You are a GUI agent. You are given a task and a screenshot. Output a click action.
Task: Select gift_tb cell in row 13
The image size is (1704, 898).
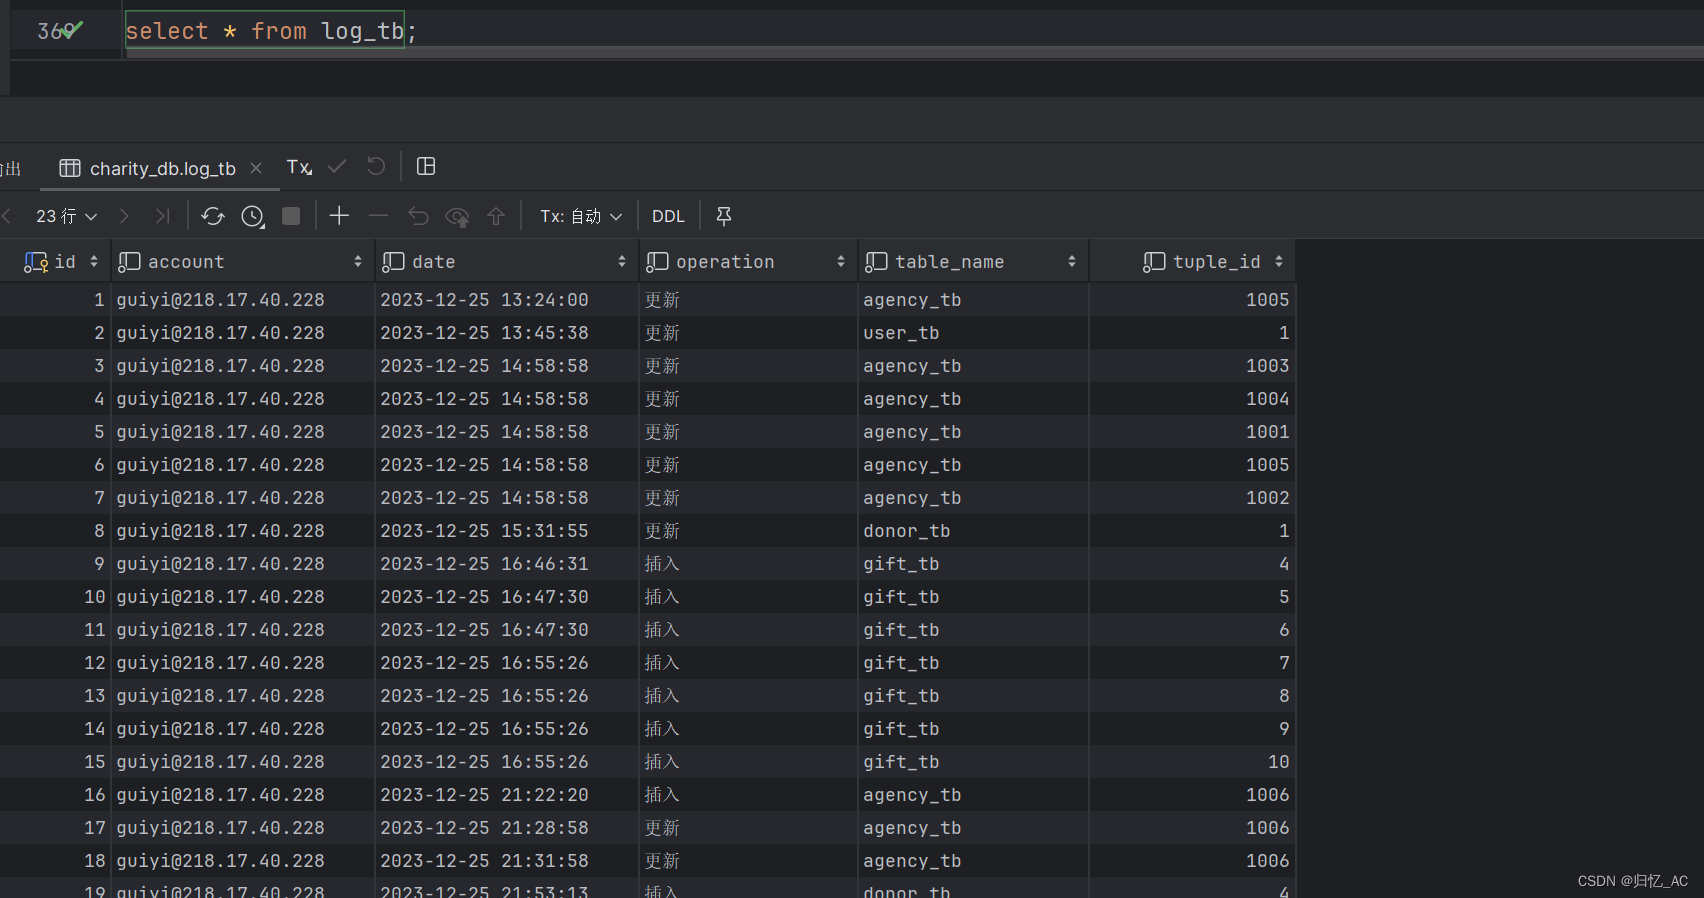[973, 696]
